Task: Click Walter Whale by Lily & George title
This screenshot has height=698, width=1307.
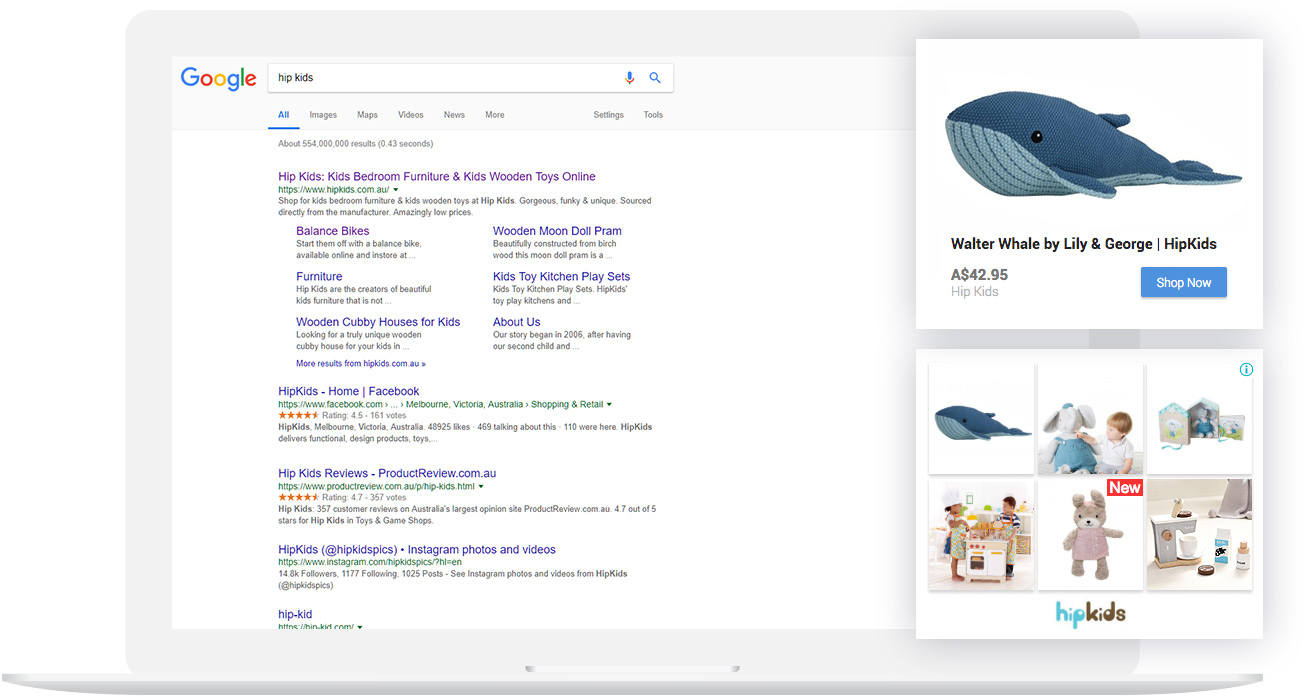Action: pos(1084,244)
